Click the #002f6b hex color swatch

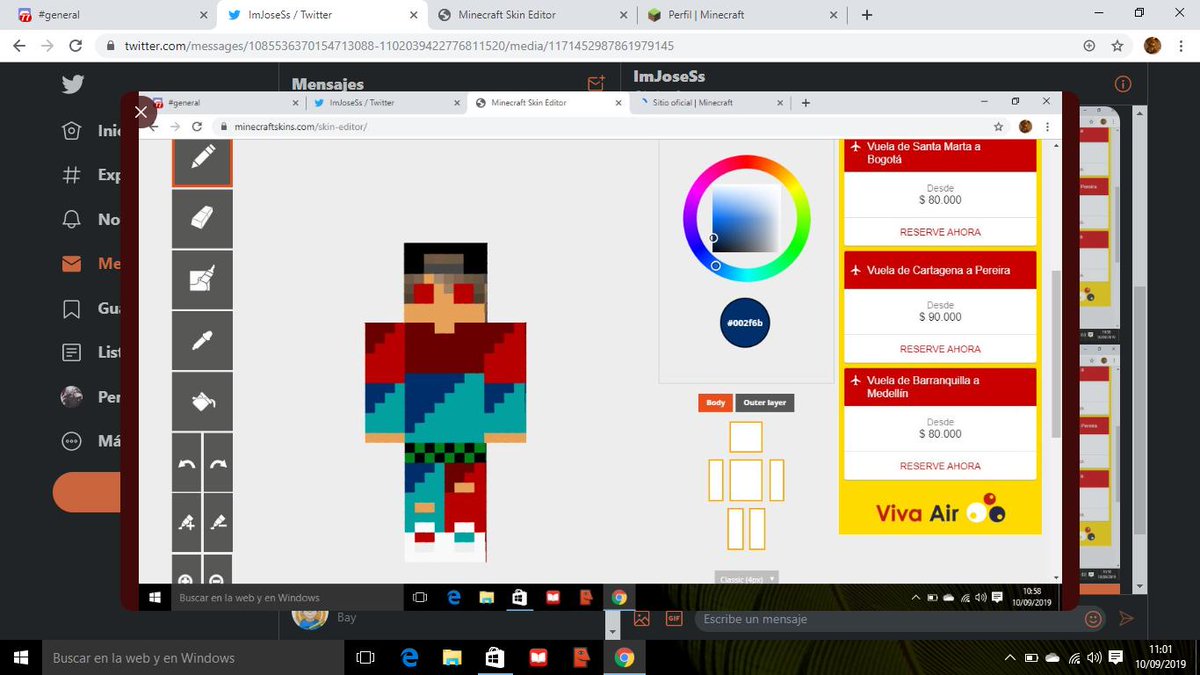click(745, 323)
